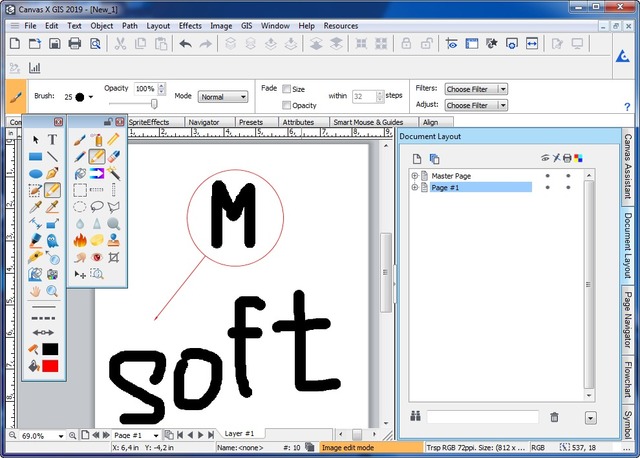The height and width of the screenshot is (458, 640).
Task: Click the Magic Wand tool
Action: (114, 174)
